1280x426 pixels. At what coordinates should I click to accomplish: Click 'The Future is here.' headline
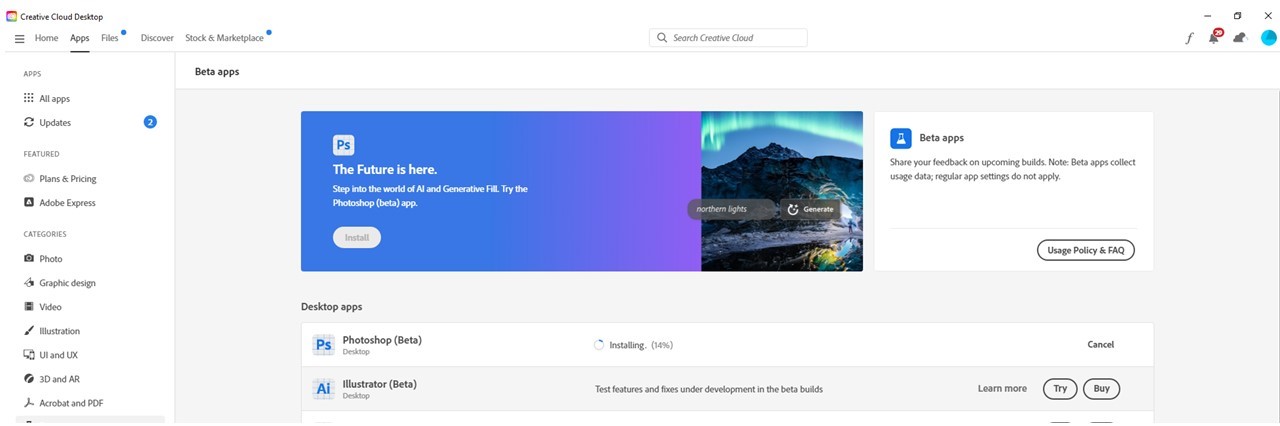[x=385, y=170]
